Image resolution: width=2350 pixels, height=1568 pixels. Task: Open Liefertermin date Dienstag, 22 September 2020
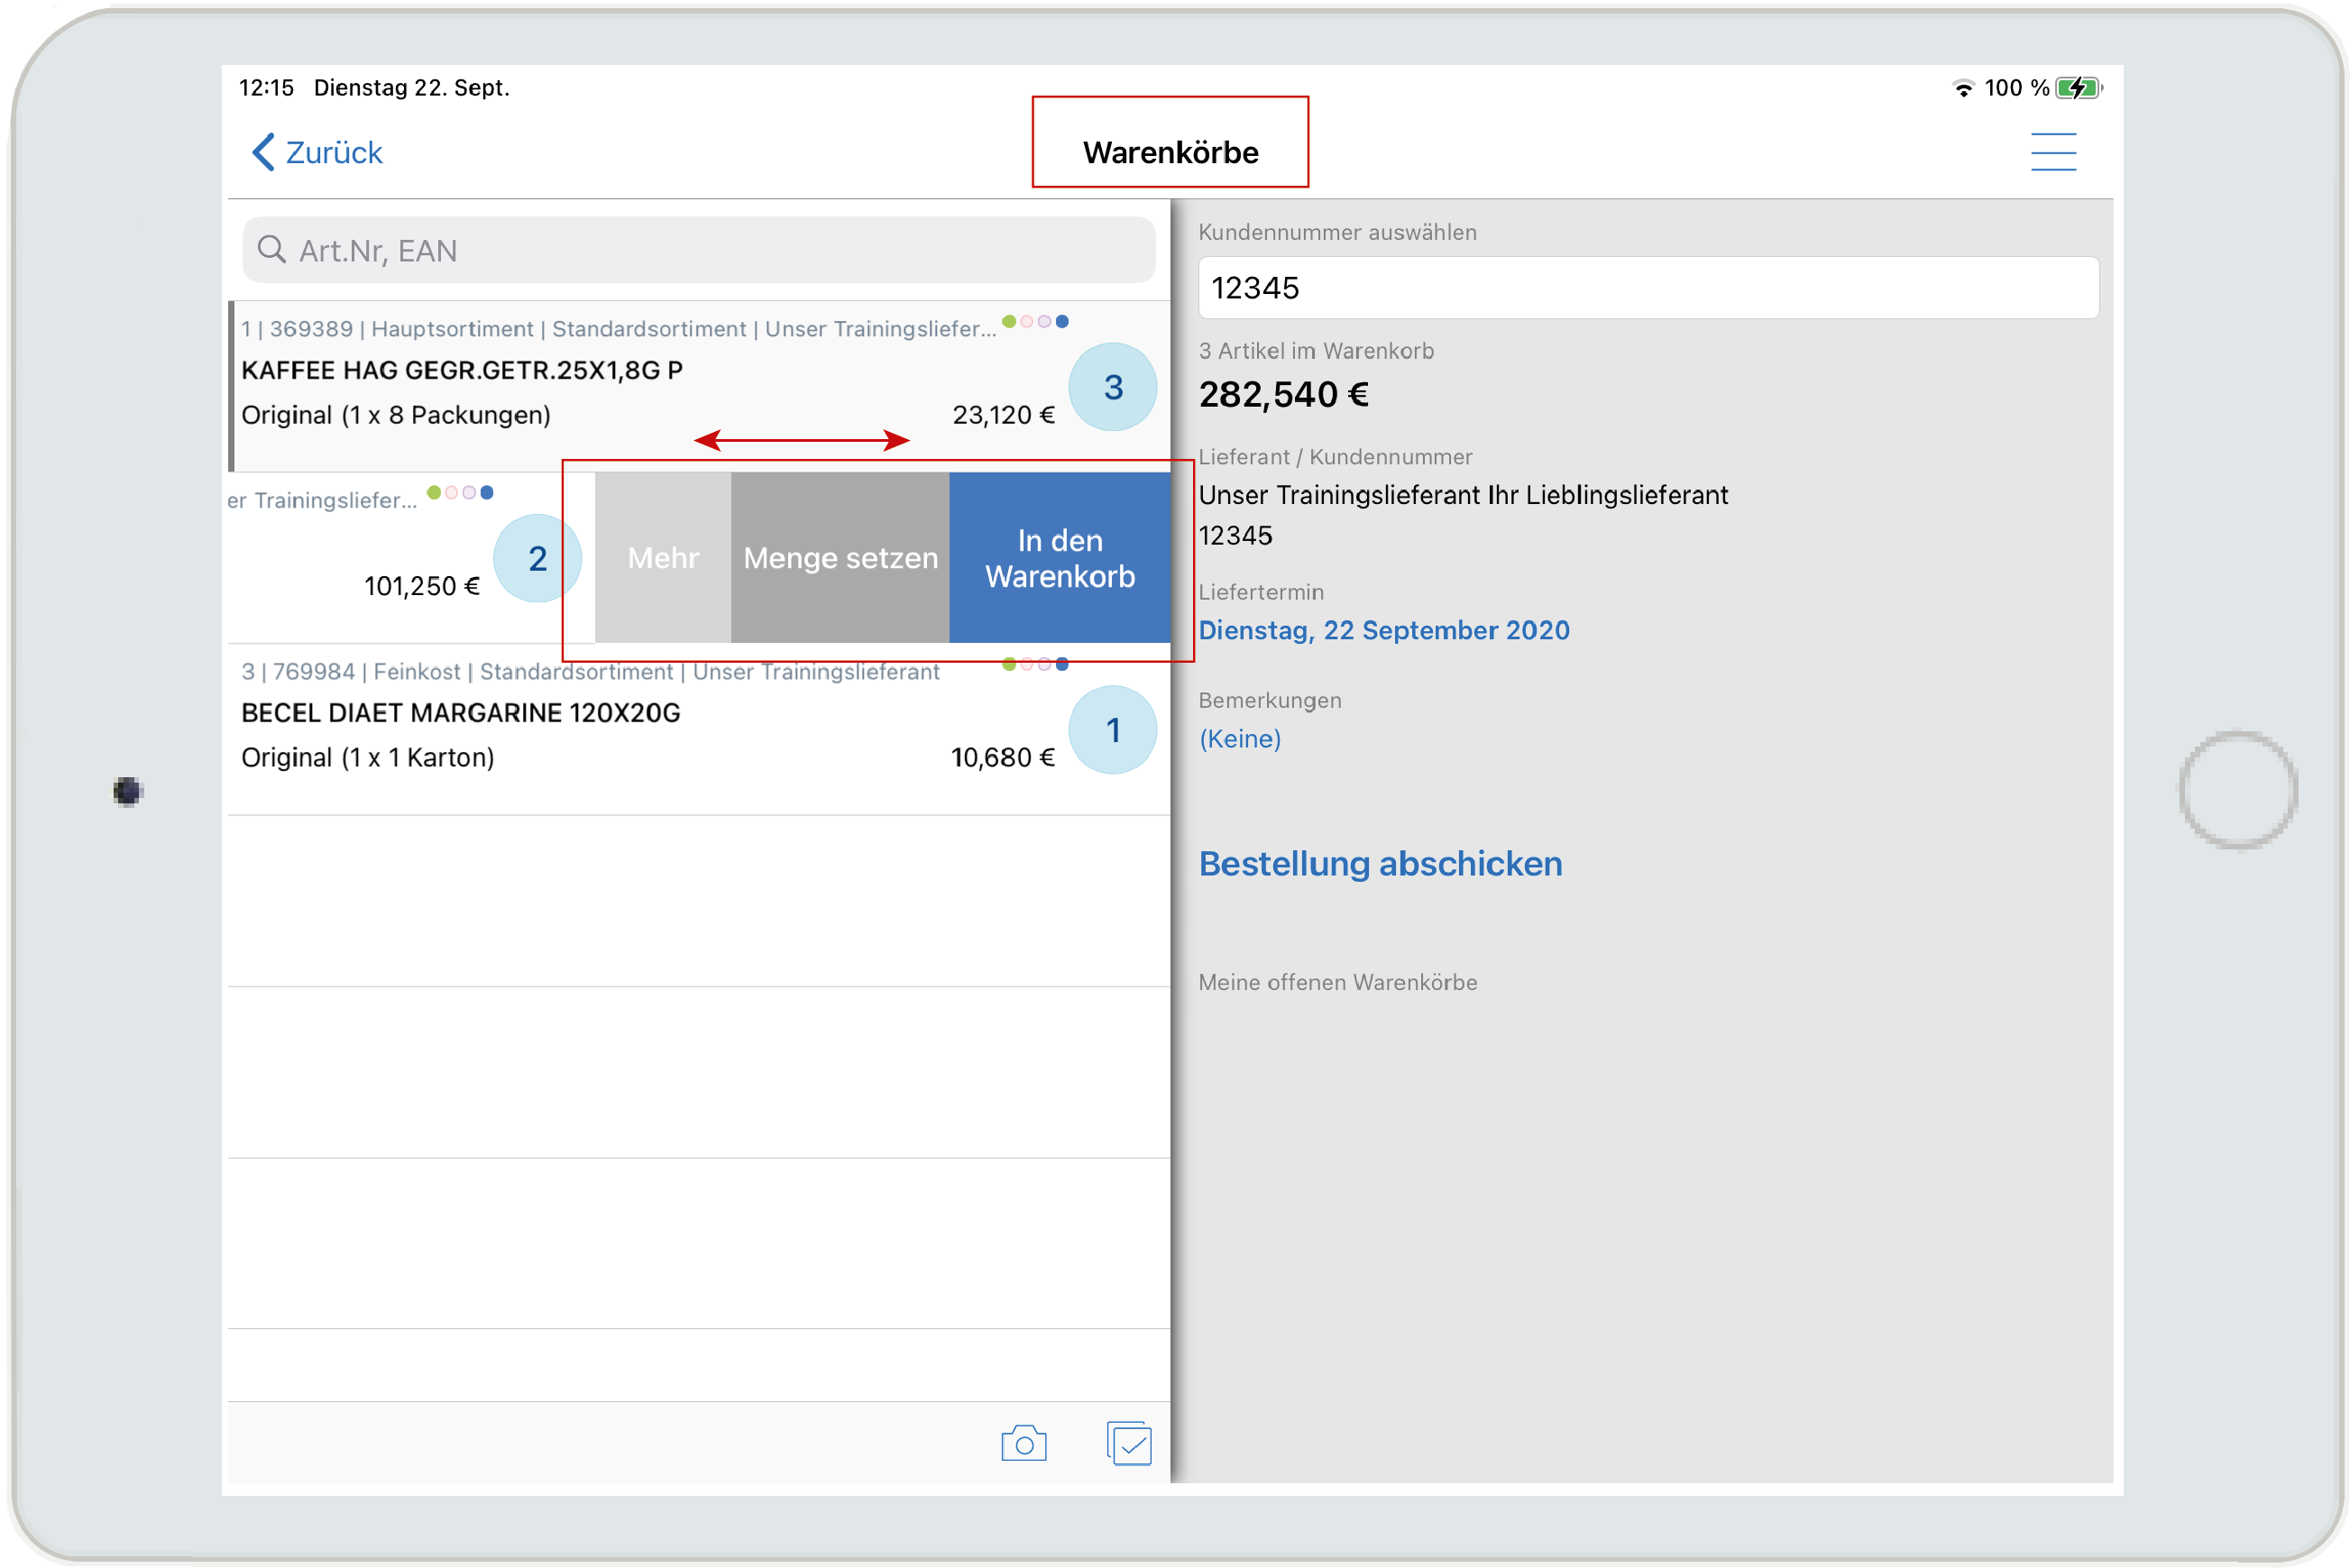[x=1383, y=630]
